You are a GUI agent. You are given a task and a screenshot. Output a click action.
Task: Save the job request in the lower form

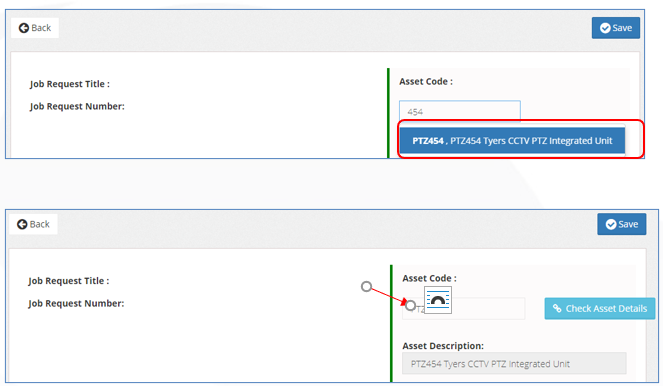tap(622, 224)
